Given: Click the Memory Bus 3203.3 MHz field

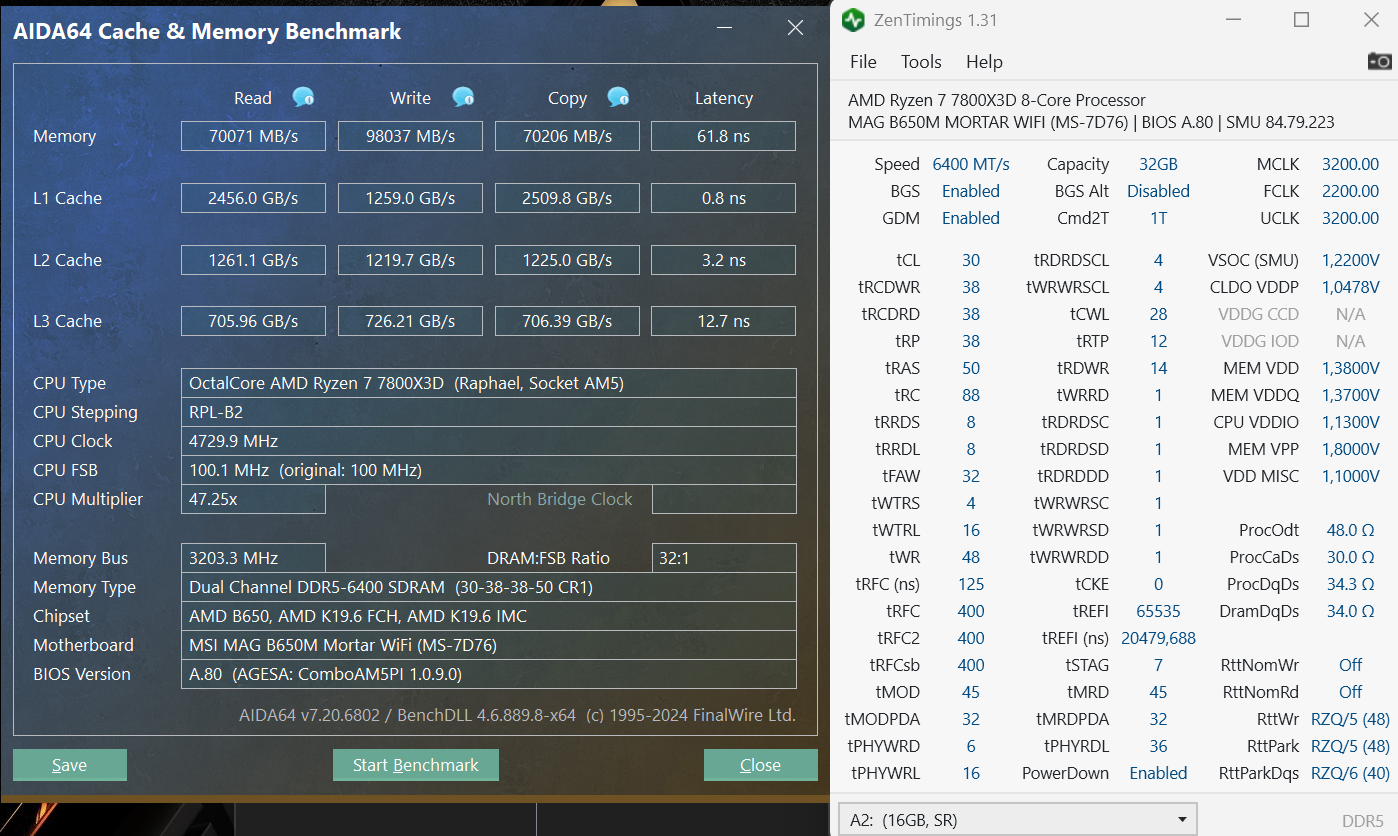Looking at the screenshot, I should 253,558.
